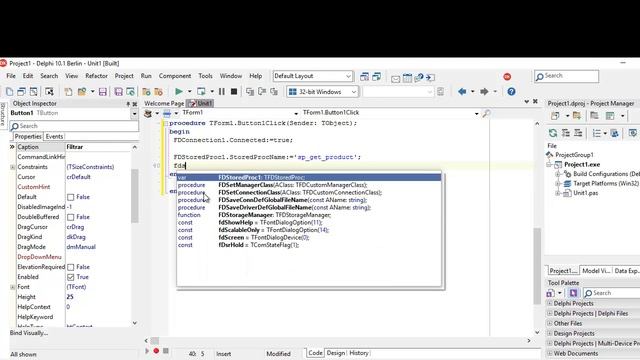This screenshot has height=360, width=640.
Task: Click the Caption property value Filtrar
Action: (98, 147)
